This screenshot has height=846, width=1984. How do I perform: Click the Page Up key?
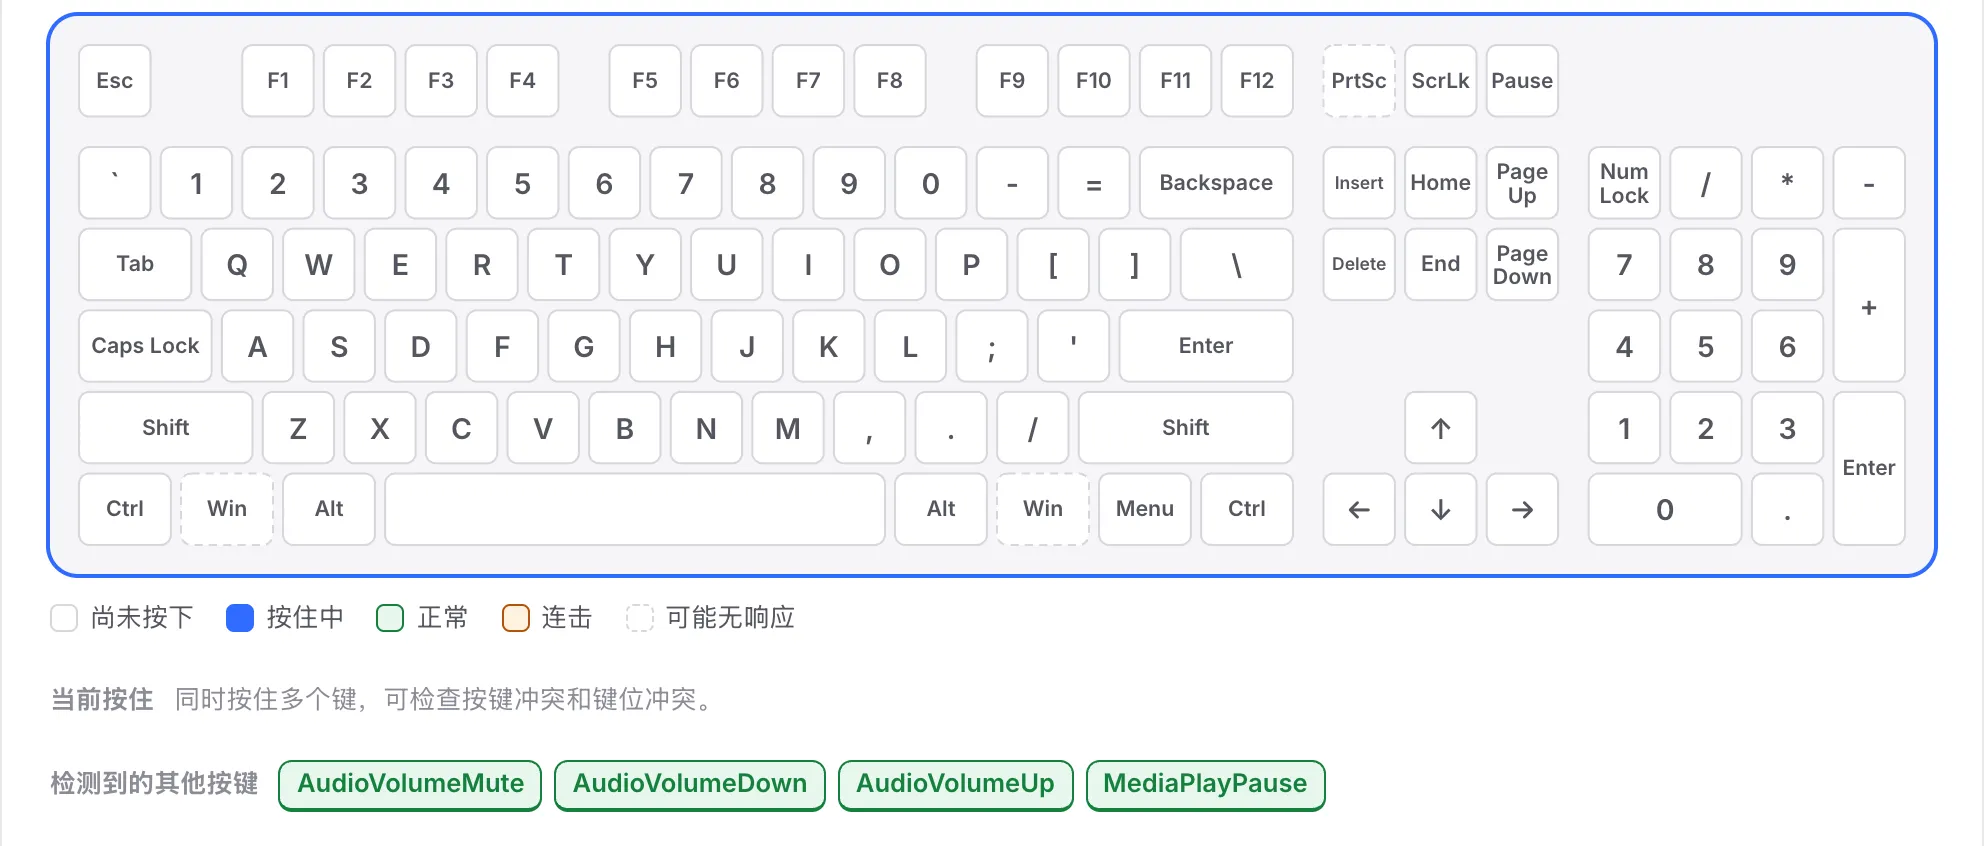(x=1522, y=183)
